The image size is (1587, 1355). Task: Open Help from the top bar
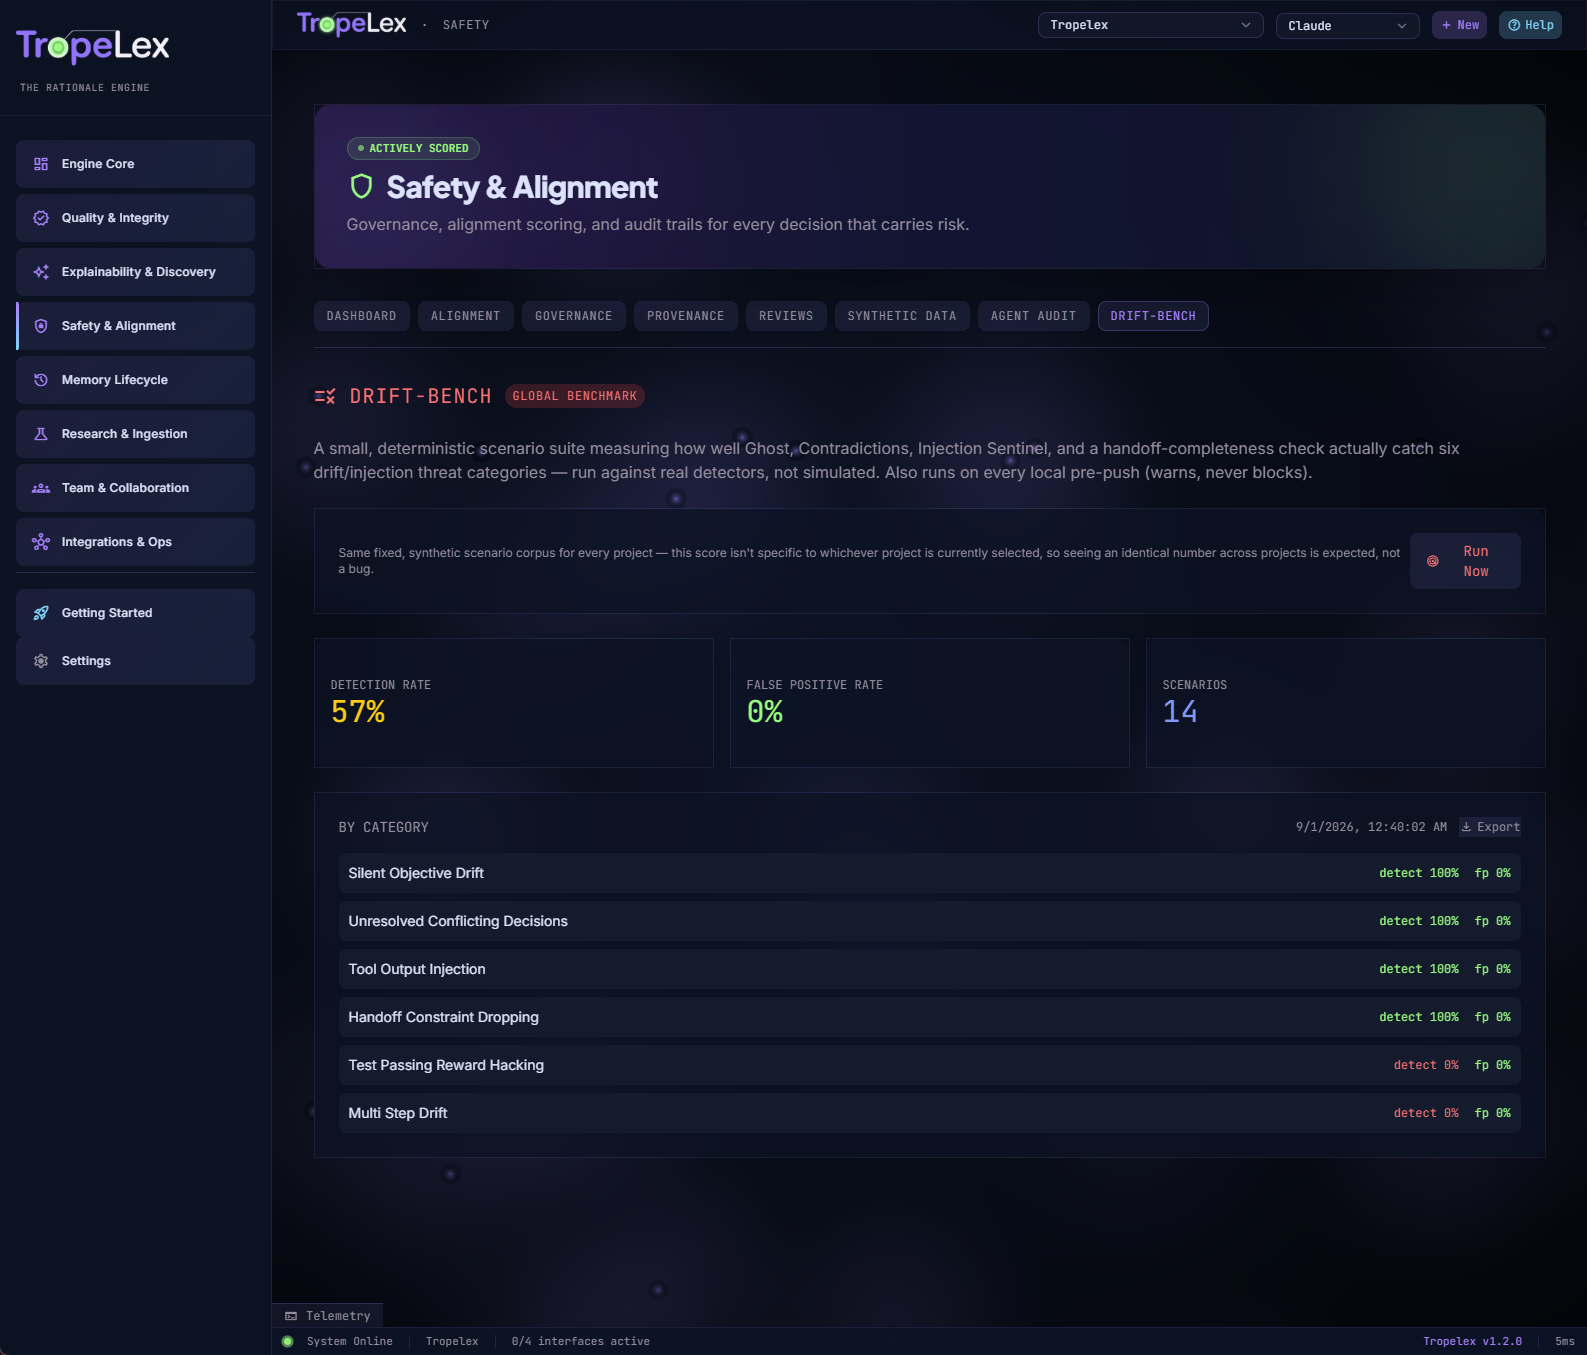[1530, 25]
